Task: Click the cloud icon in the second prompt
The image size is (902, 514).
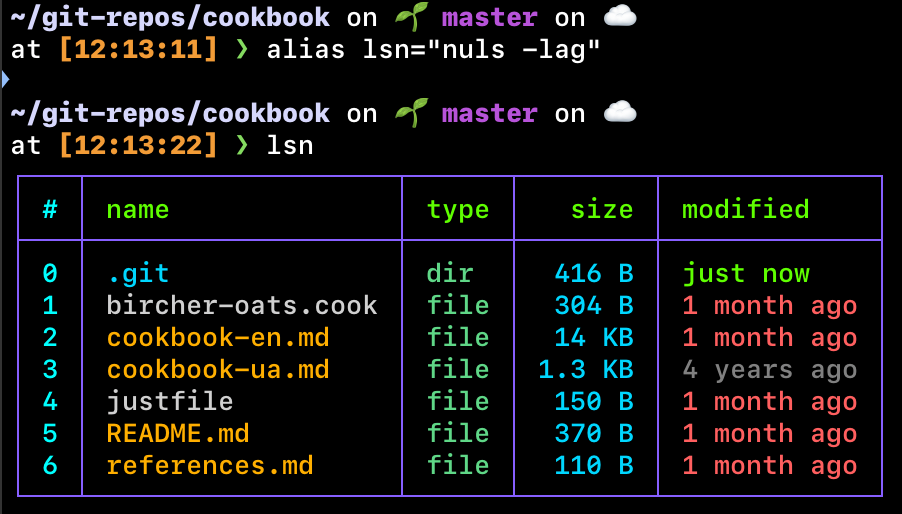Action: pyautogui.click(x=620, y=113)
